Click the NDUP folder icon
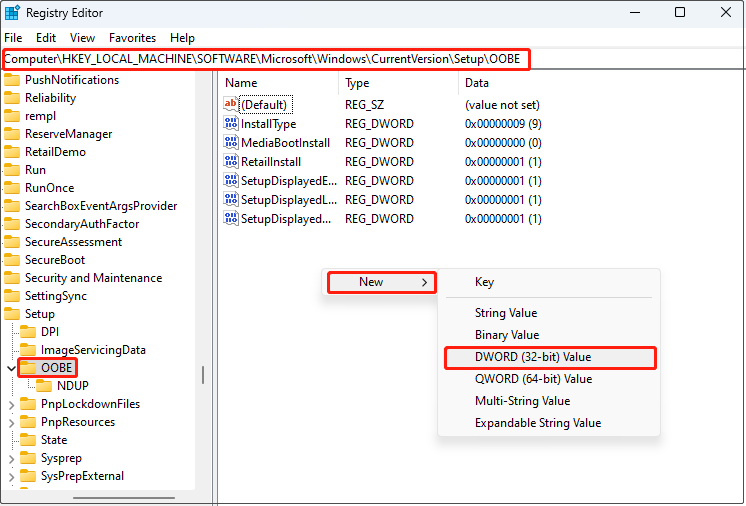 click(44, 386)
